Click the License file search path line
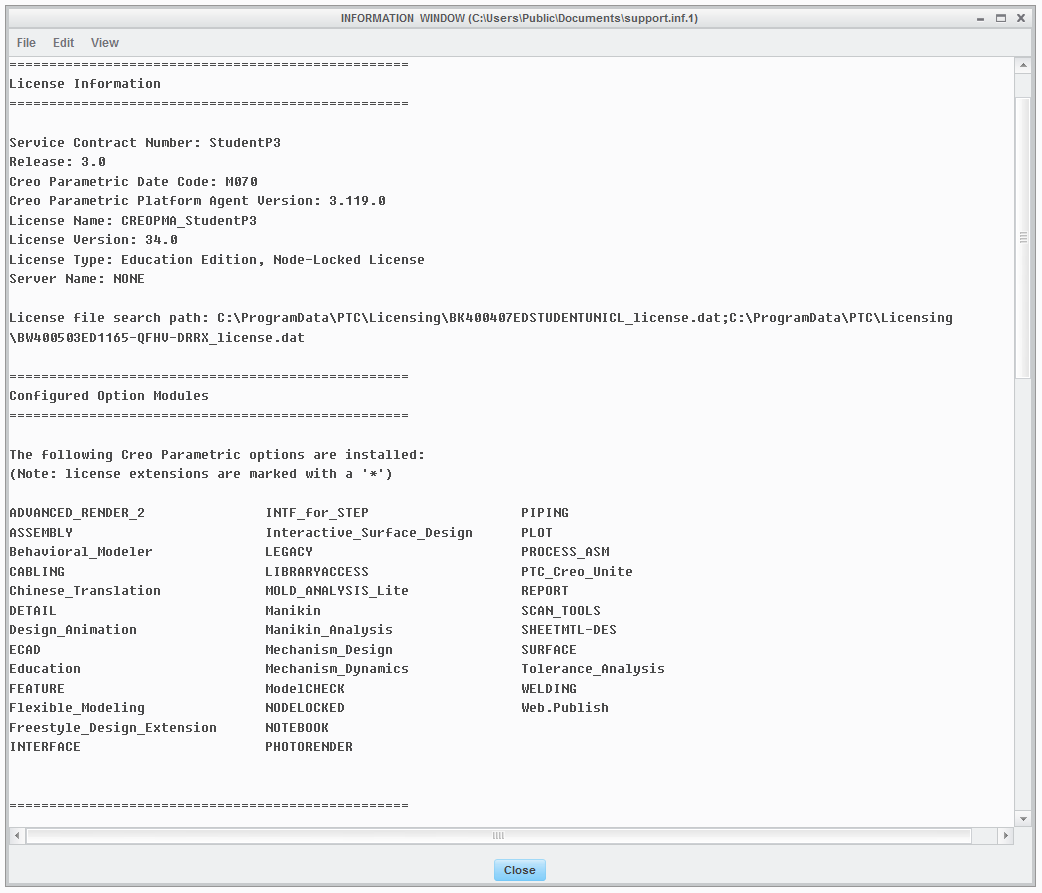The image size is (1042, 893). (480, 318)
